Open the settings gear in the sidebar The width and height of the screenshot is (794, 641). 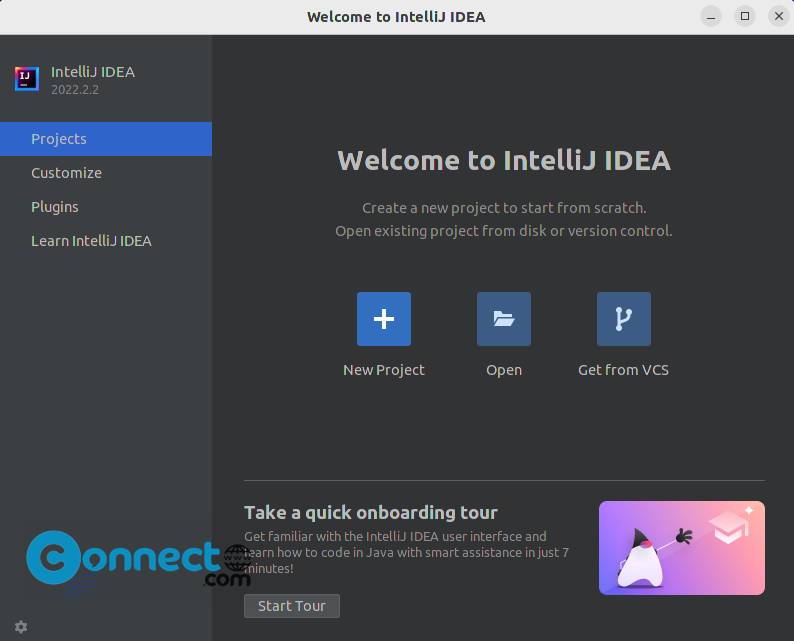click(21, 627)
